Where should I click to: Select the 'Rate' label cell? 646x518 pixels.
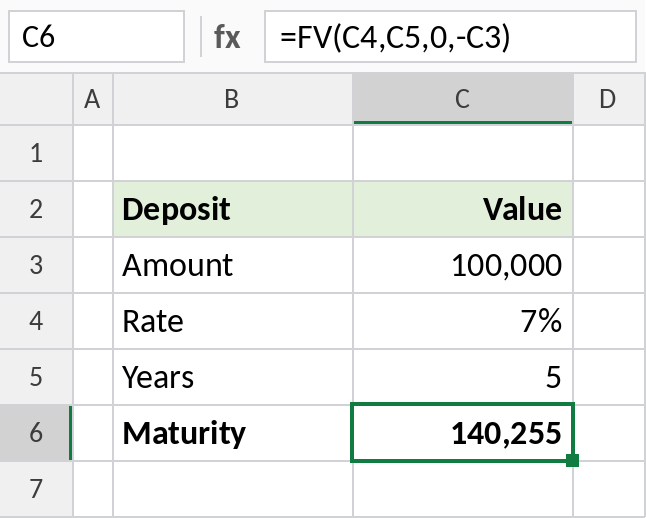233,321
